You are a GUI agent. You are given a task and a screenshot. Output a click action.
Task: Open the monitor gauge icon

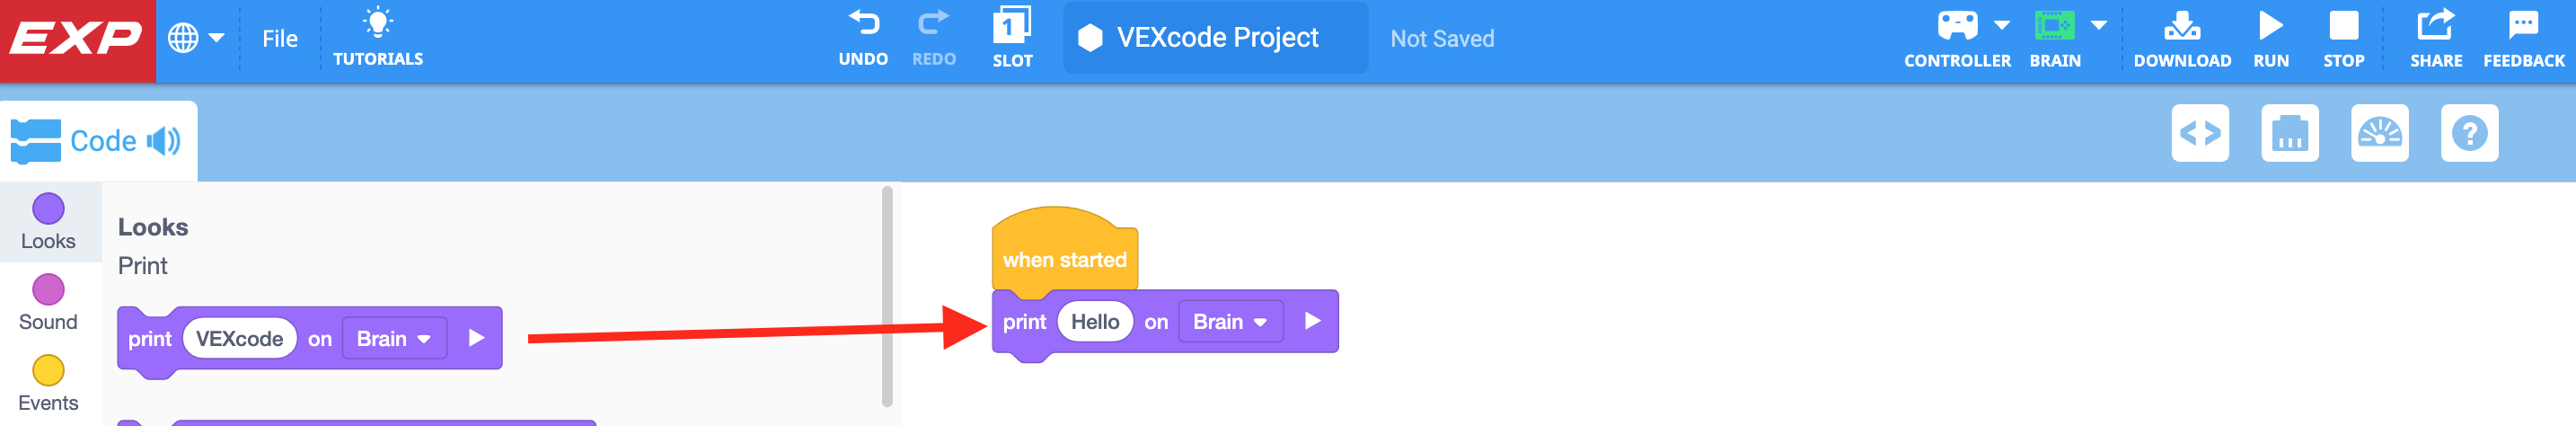point(2379,133)
